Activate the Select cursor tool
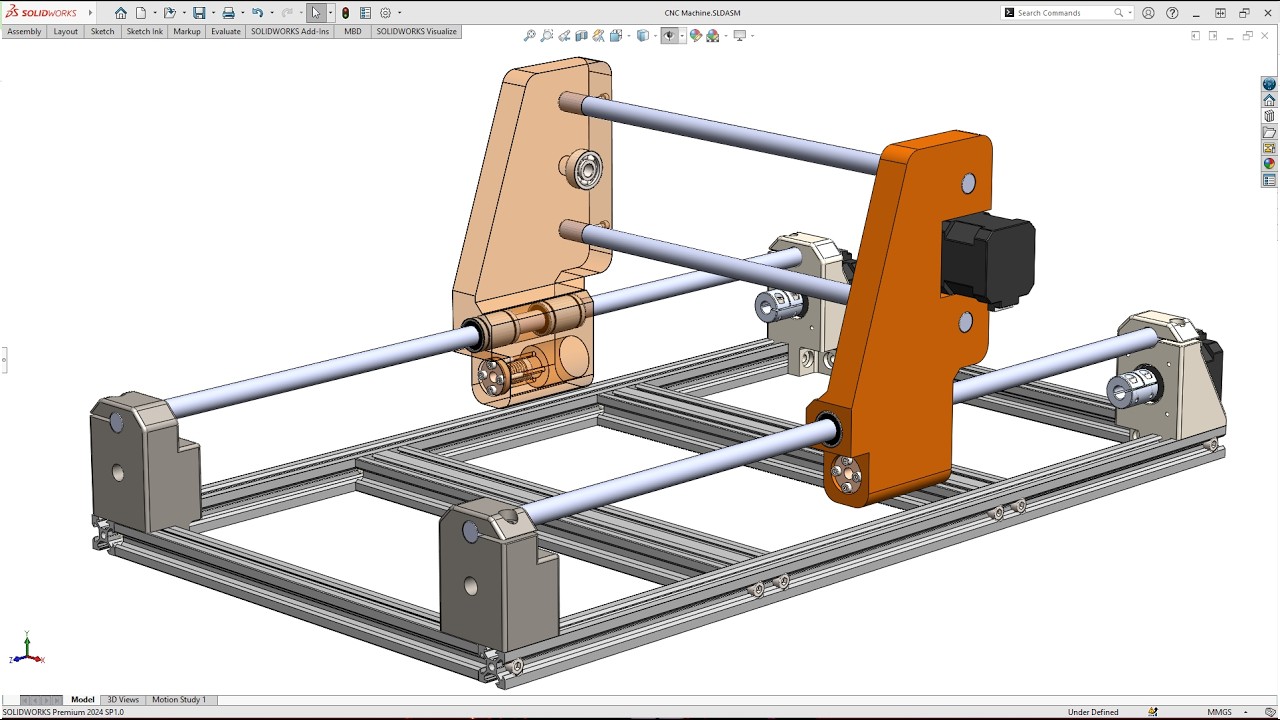Image resolution: width=1280 pixels, height=720 pixels. 316,13
